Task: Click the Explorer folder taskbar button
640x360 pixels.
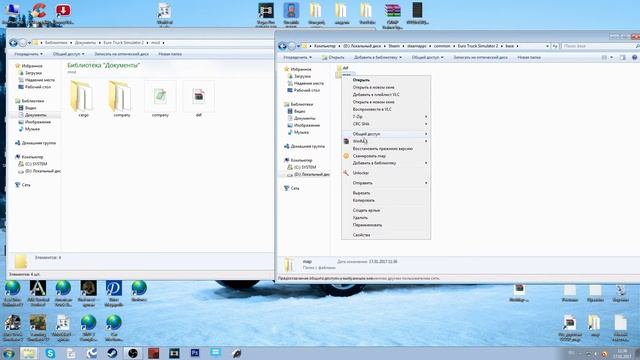Action: (29, 353)
